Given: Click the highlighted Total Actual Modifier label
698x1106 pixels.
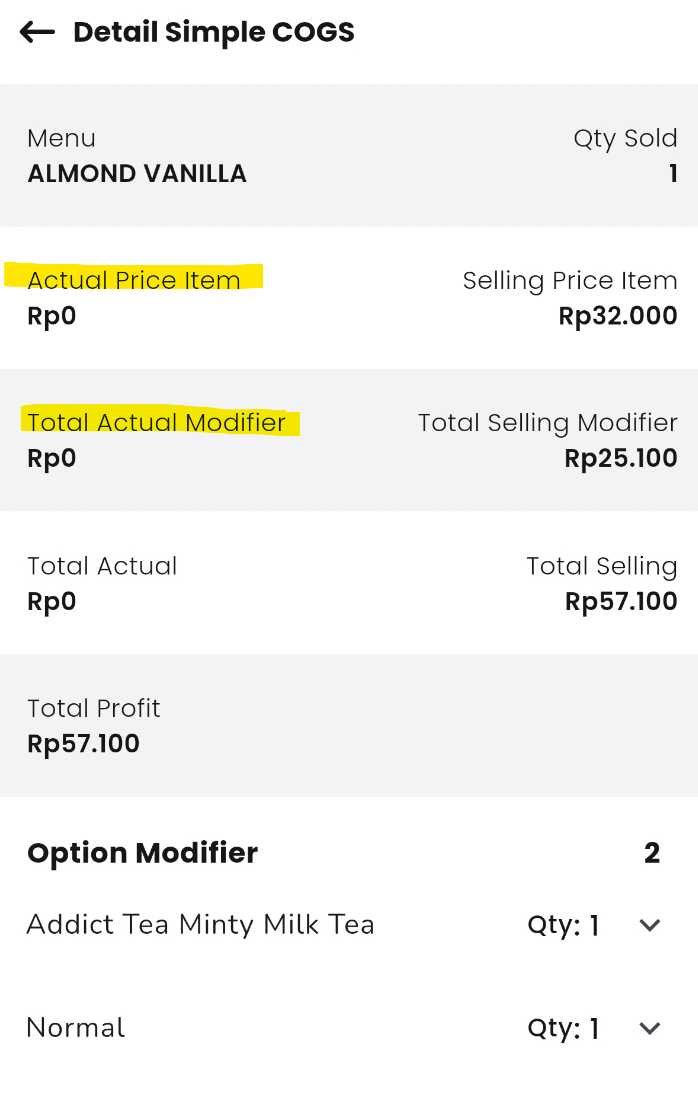Looking at the screenshot, I should (157, 423).
